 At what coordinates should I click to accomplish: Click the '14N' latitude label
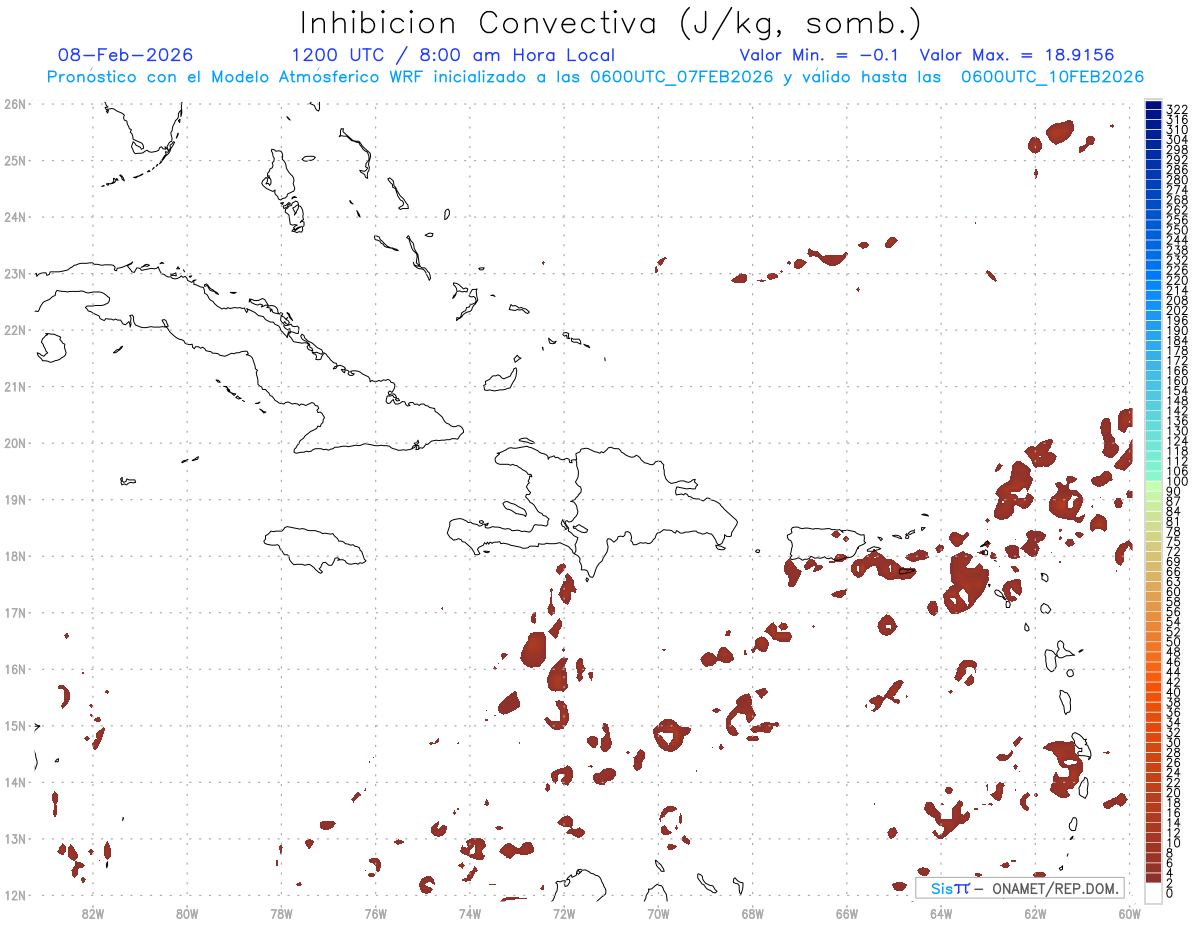[x=14, y=782]
